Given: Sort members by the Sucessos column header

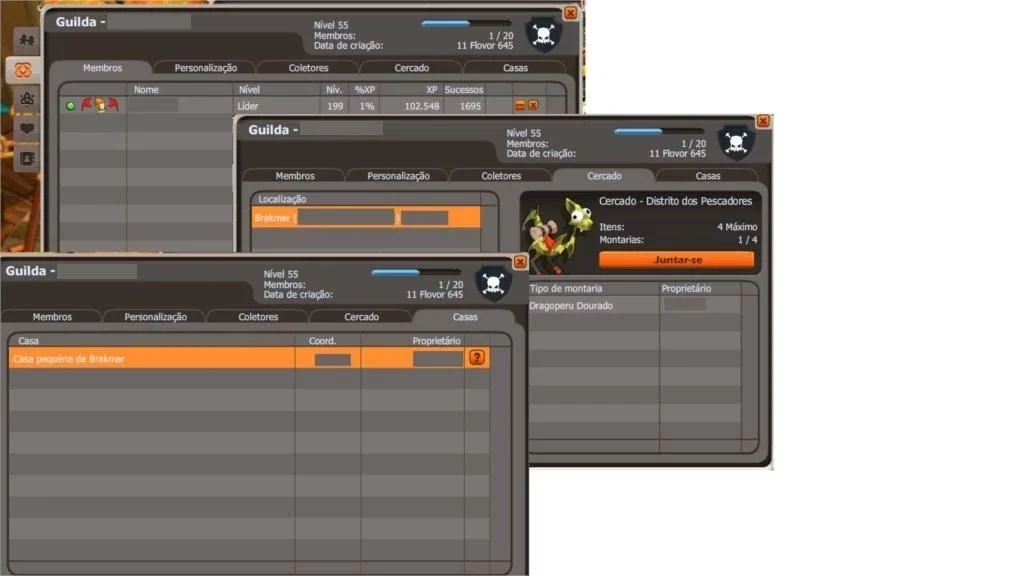Looking at the screenshot, I should 464,89.
